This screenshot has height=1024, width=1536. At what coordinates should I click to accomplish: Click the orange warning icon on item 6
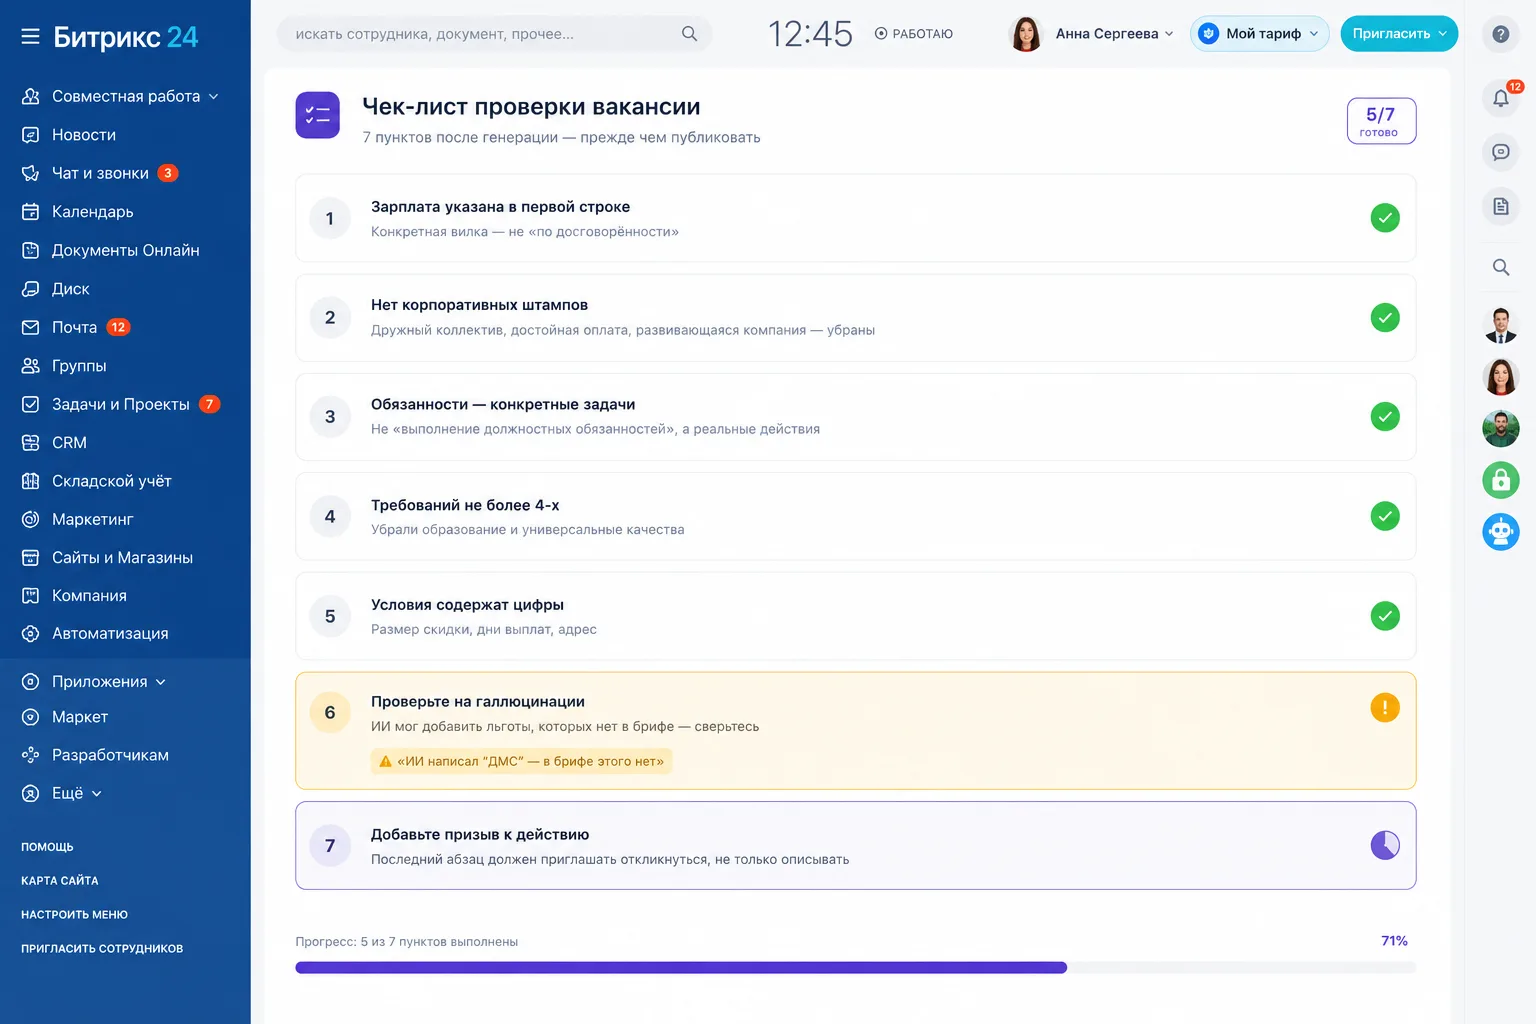[x=1384, y=708]
